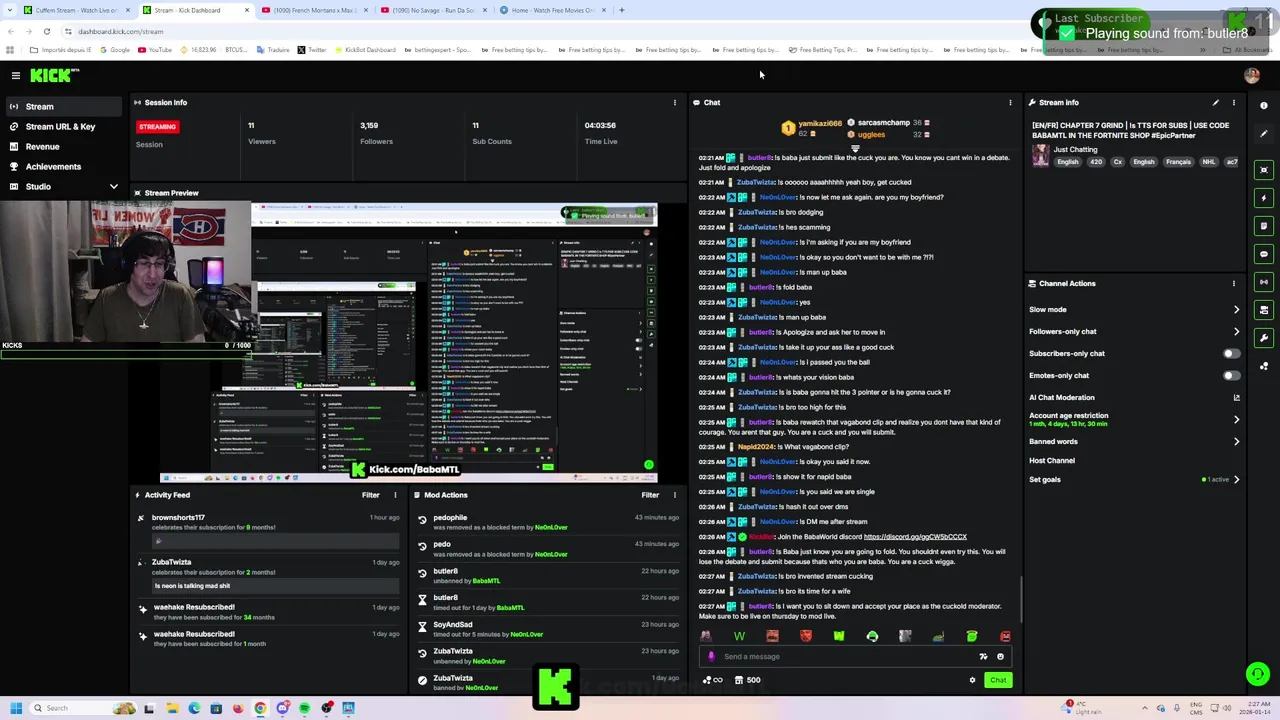The height and width of the screenshot is (720, 1280).
Task: Open Activity Feed panel options menu
Action: point(395,495)
